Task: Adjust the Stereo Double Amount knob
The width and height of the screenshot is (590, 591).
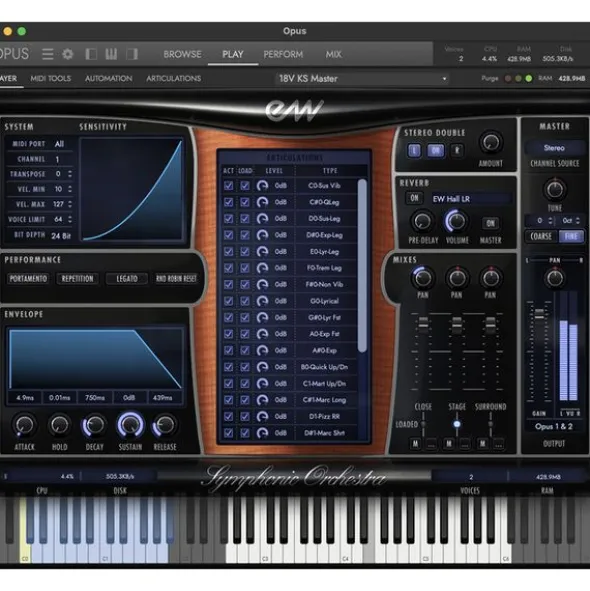Action: (490, 142)
